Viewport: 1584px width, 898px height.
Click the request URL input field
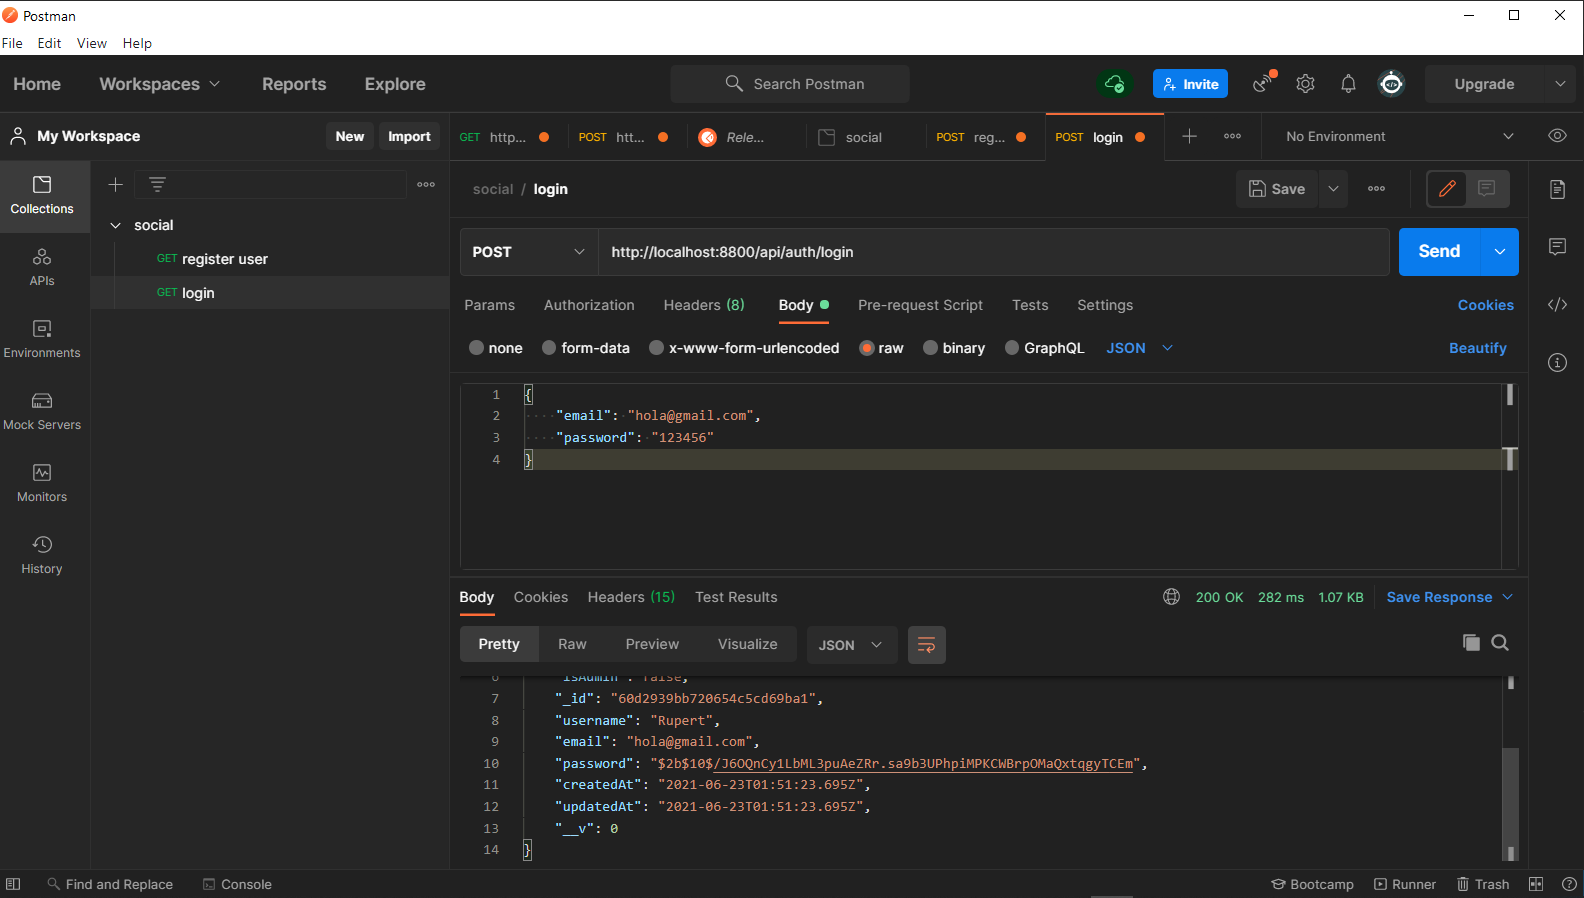click(x=994, y=252)
